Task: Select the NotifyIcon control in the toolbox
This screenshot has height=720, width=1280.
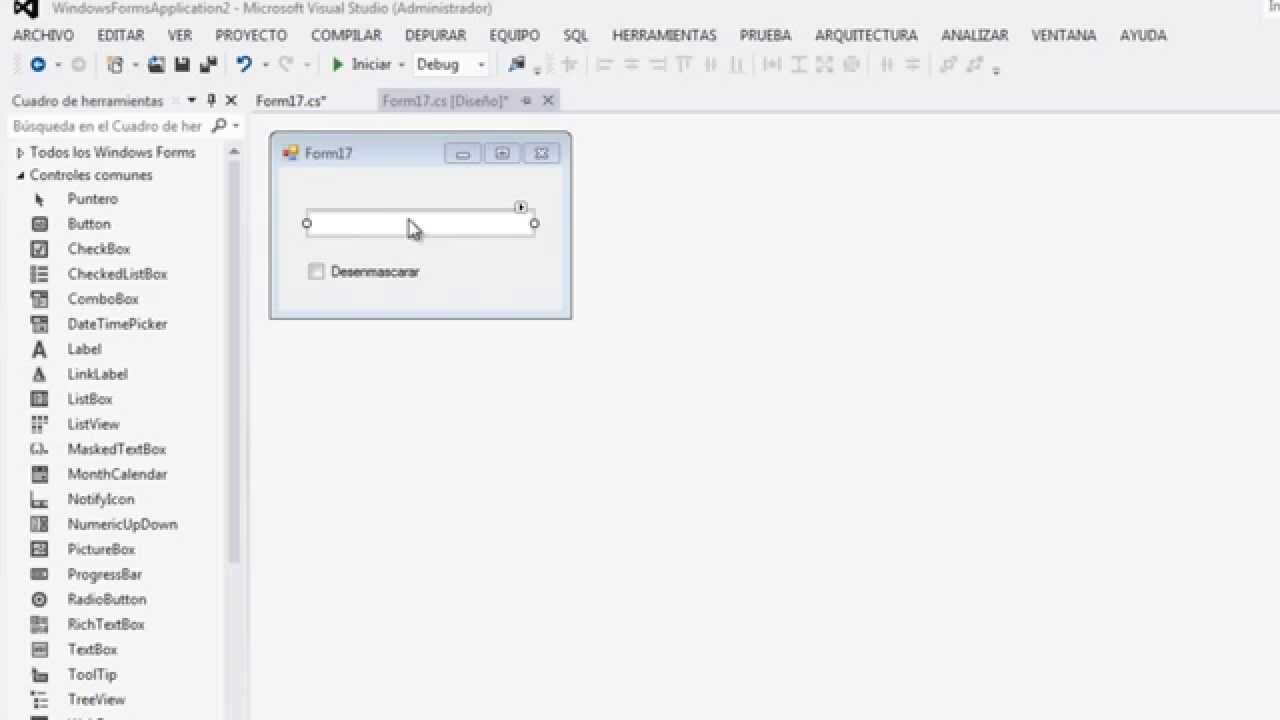Action: pos(101,499)
